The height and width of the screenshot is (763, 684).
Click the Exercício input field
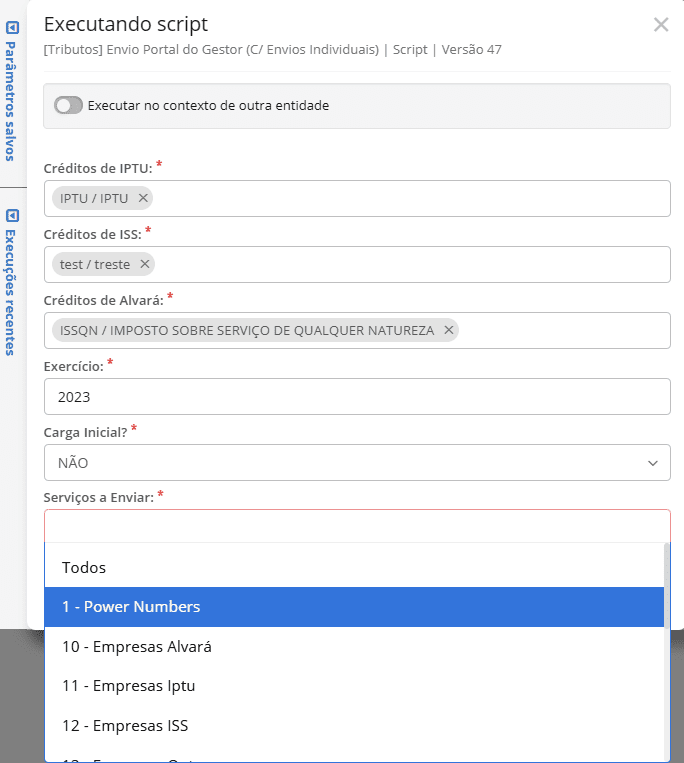[357, 396]
